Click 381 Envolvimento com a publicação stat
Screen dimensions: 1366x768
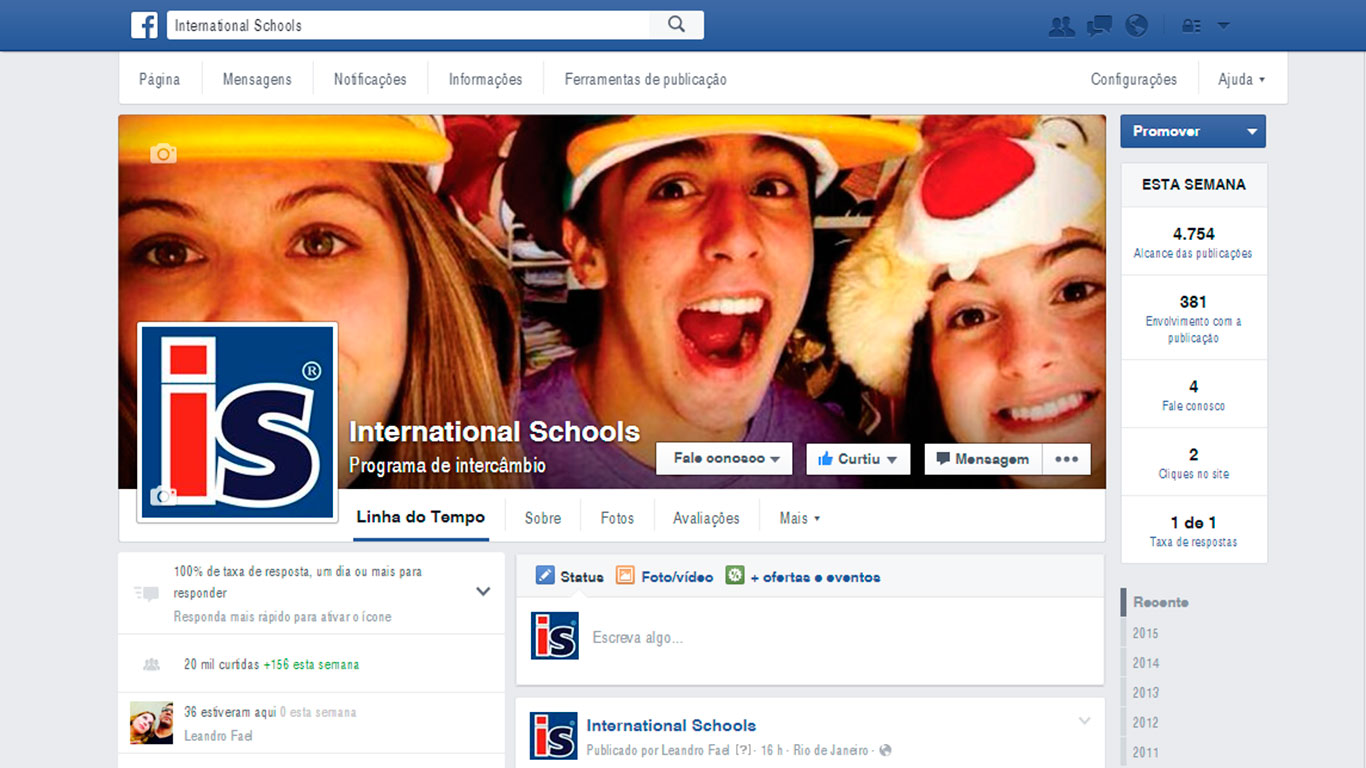1193,318
